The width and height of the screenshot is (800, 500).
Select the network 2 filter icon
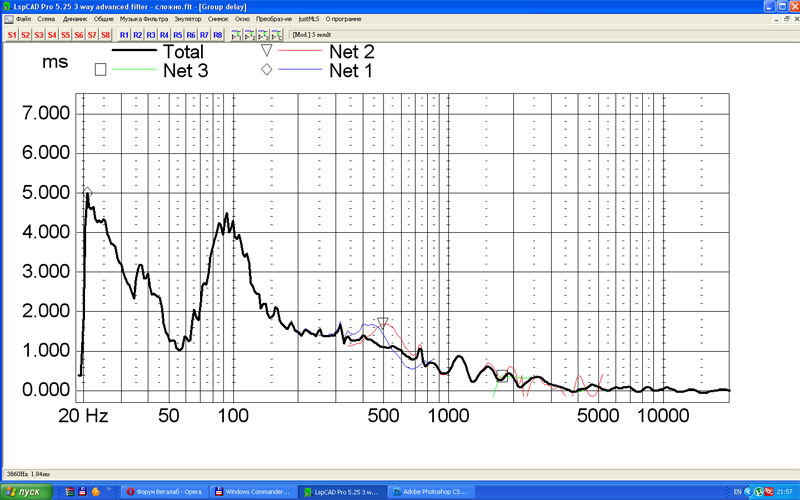click(x=249, y=35)
